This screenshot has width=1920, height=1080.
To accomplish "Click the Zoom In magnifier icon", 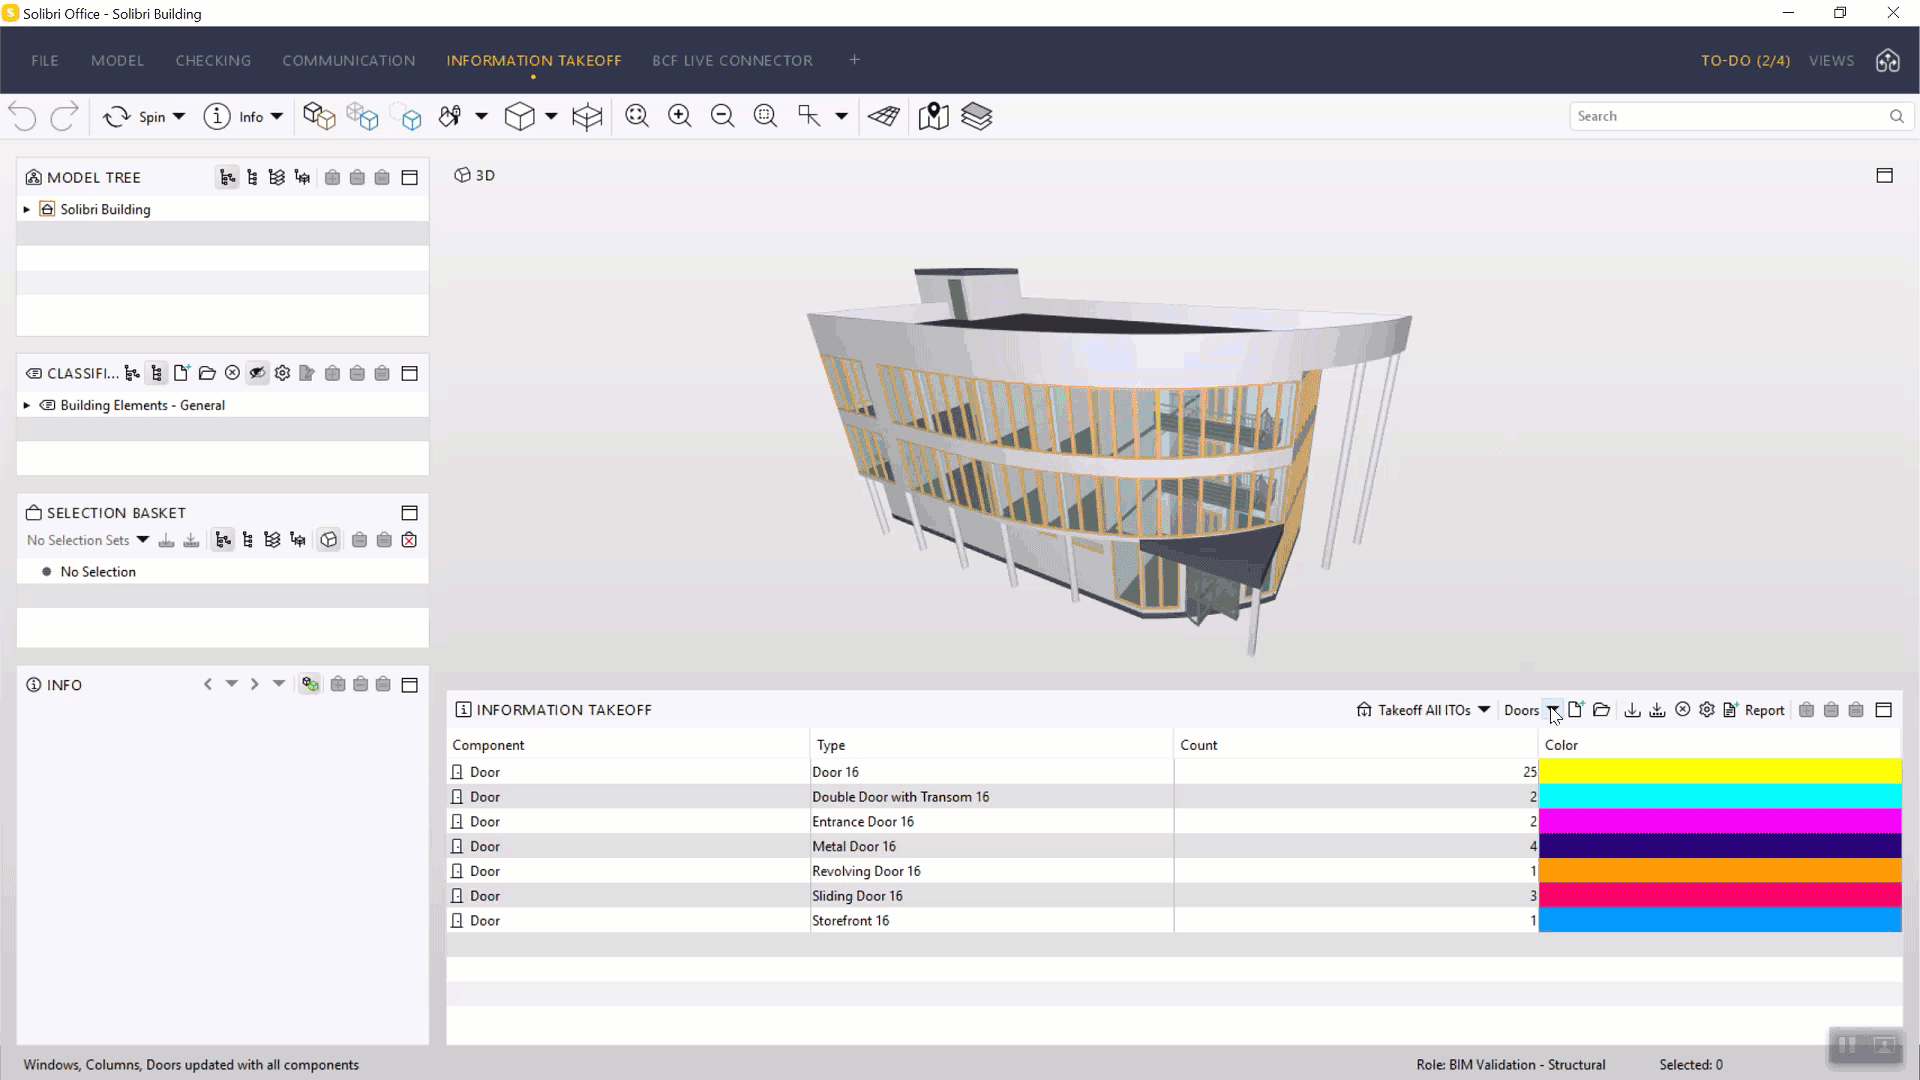I will pyautogui.click(x=679, y=116).
